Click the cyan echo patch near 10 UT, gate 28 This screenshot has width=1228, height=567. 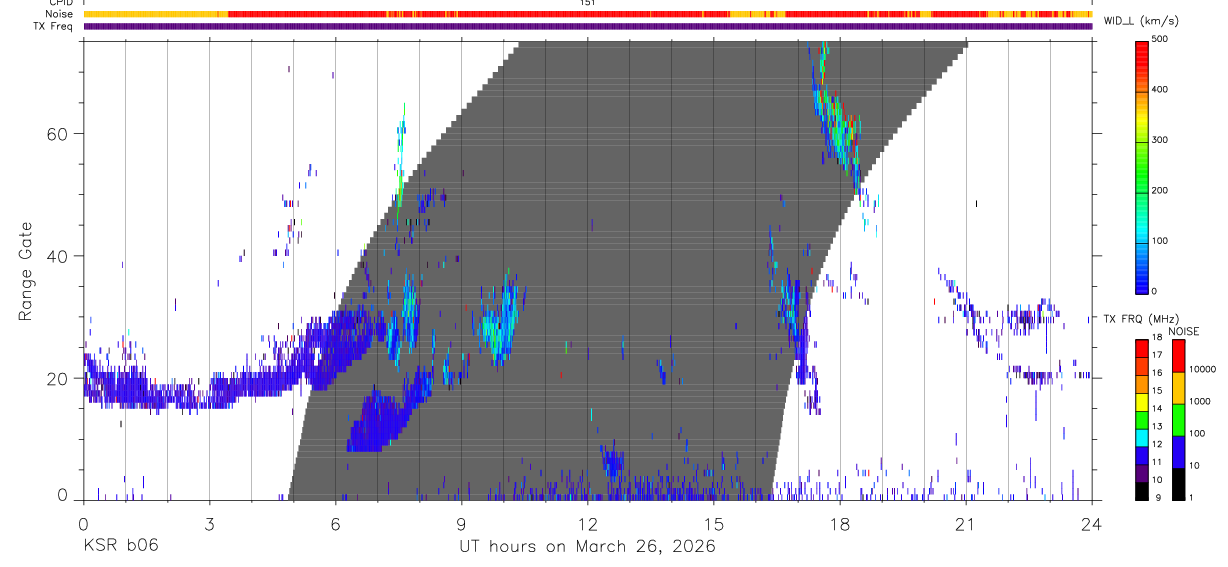coord(501,318)
